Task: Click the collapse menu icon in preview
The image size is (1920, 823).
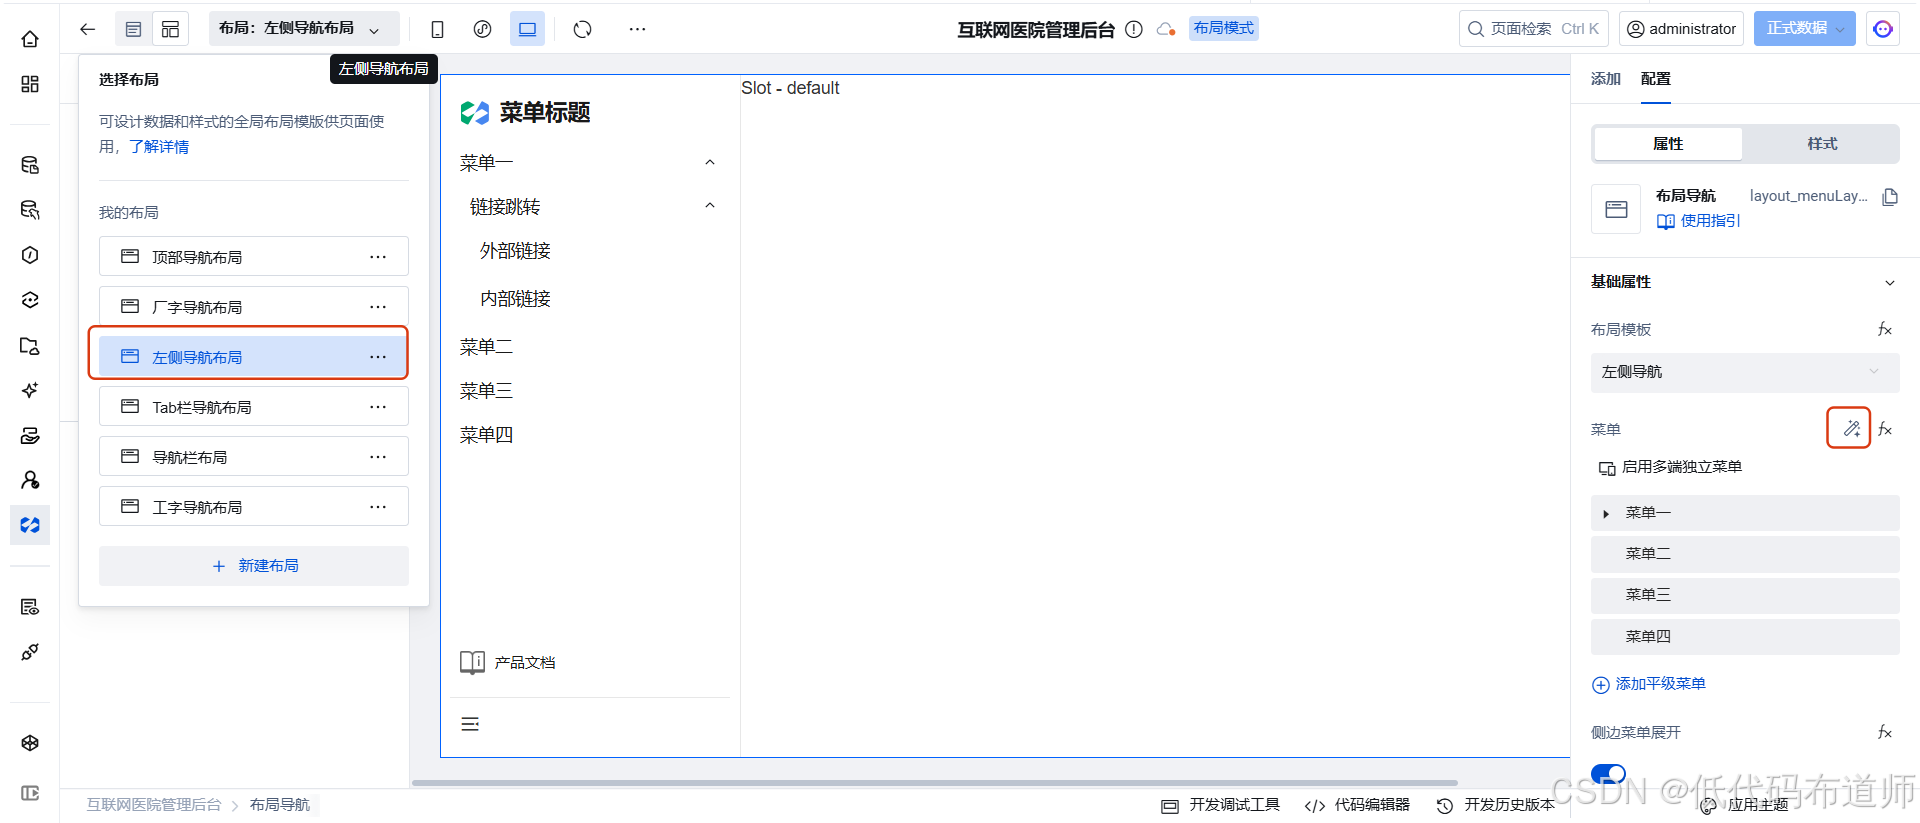Action: [x=470, y=724]
